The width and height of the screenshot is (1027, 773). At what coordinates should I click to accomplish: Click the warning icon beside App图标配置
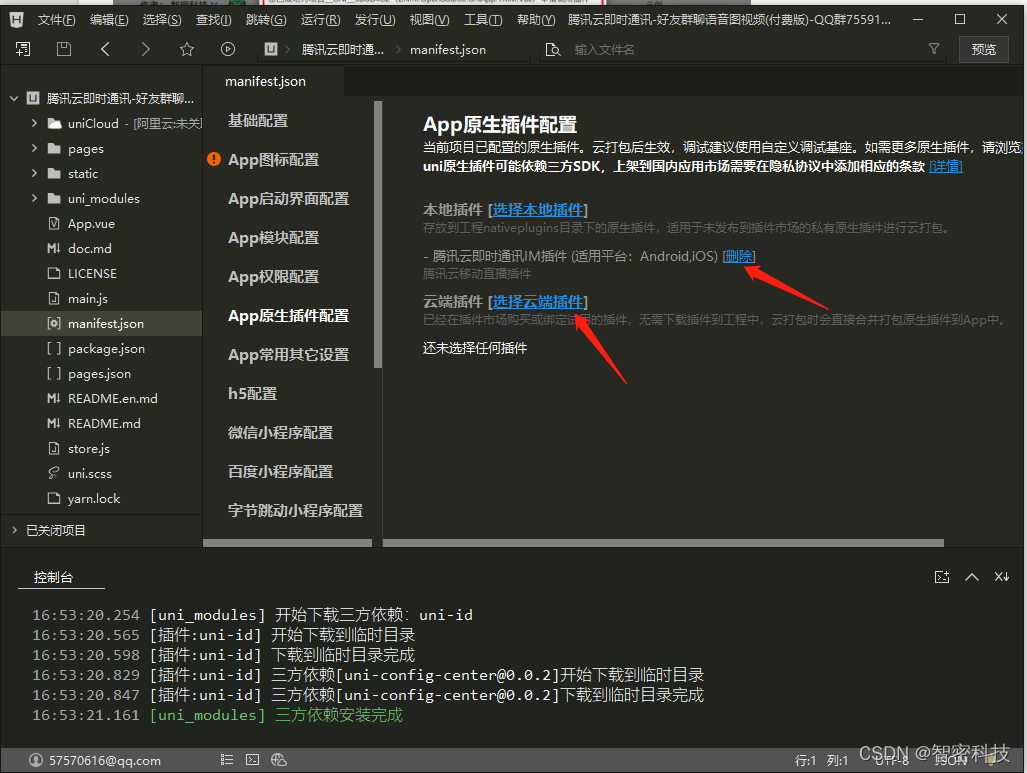(x=214, y=159)
